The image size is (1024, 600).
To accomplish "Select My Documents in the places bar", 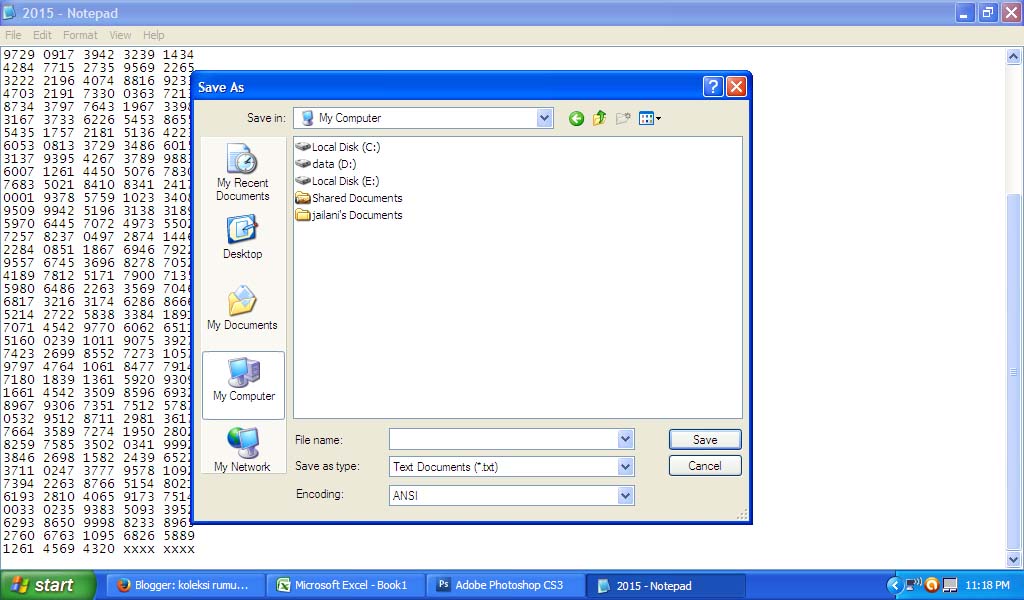I will pyautogui.click(x=242, y=308).
